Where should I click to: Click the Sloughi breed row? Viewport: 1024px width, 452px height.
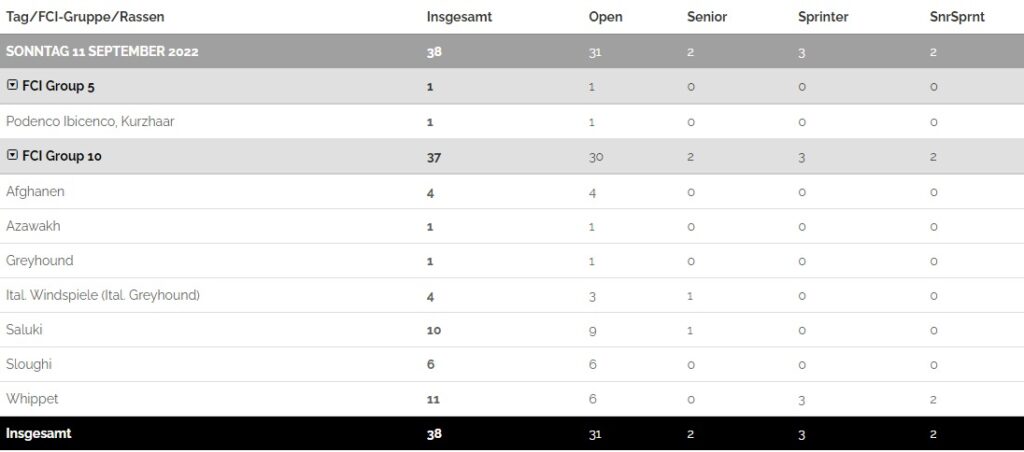(27, 364)
